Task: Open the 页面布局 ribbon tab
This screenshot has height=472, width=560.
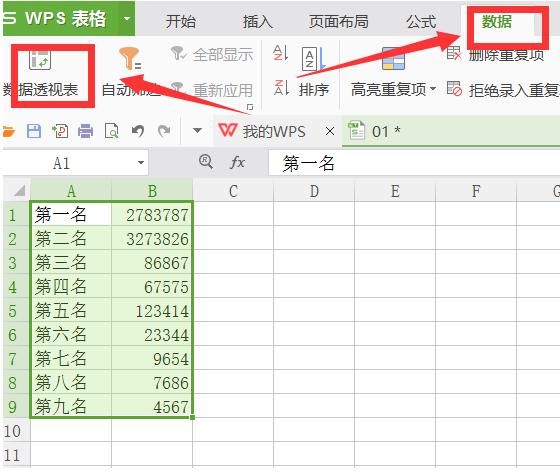Action: coord(339,21)
